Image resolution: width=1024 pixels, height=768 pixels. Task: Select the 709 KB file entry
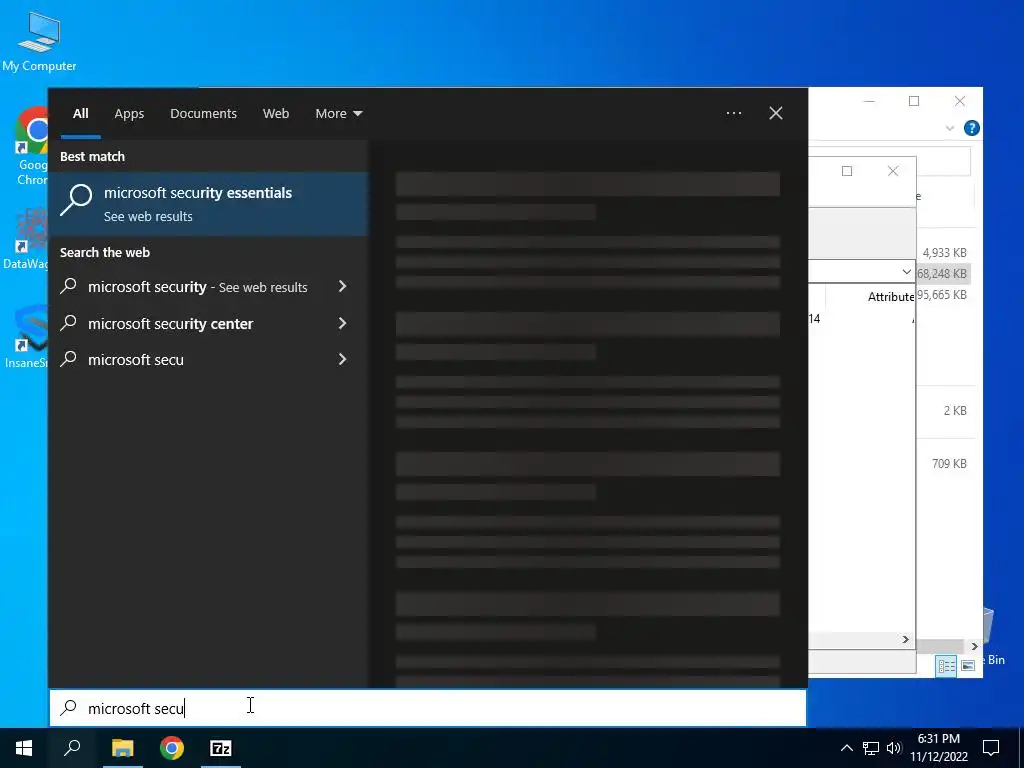[949, 464]
